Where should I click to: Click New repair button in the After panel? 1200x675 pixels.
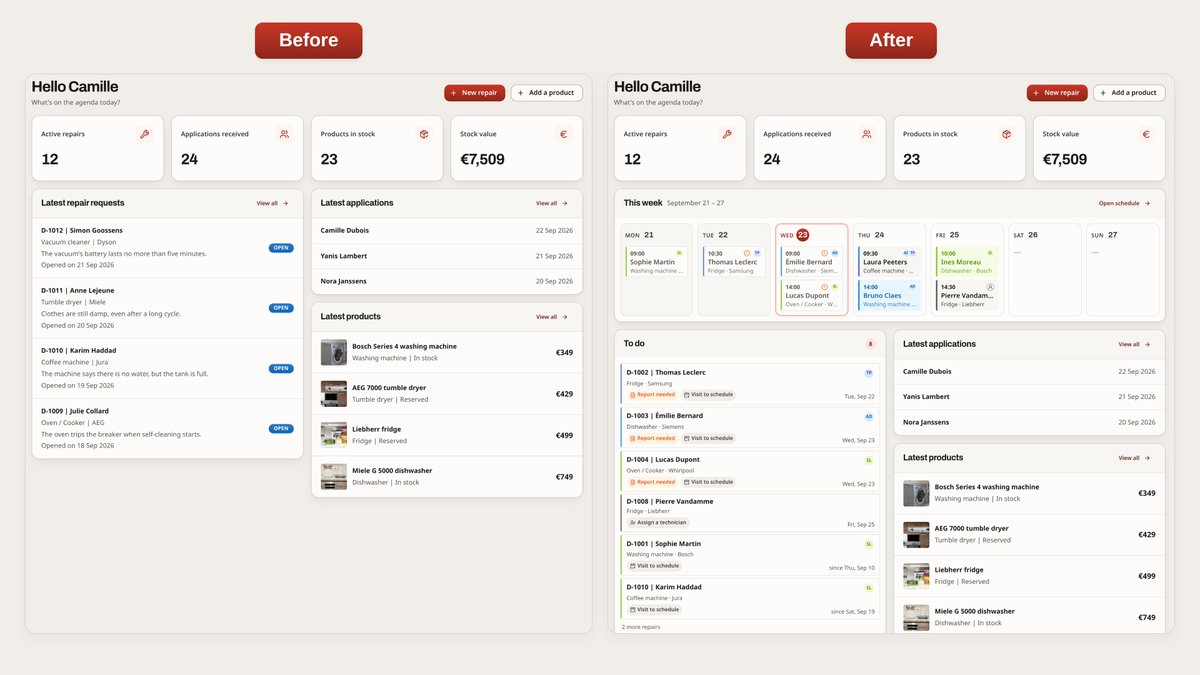[x=1057, y=93]
